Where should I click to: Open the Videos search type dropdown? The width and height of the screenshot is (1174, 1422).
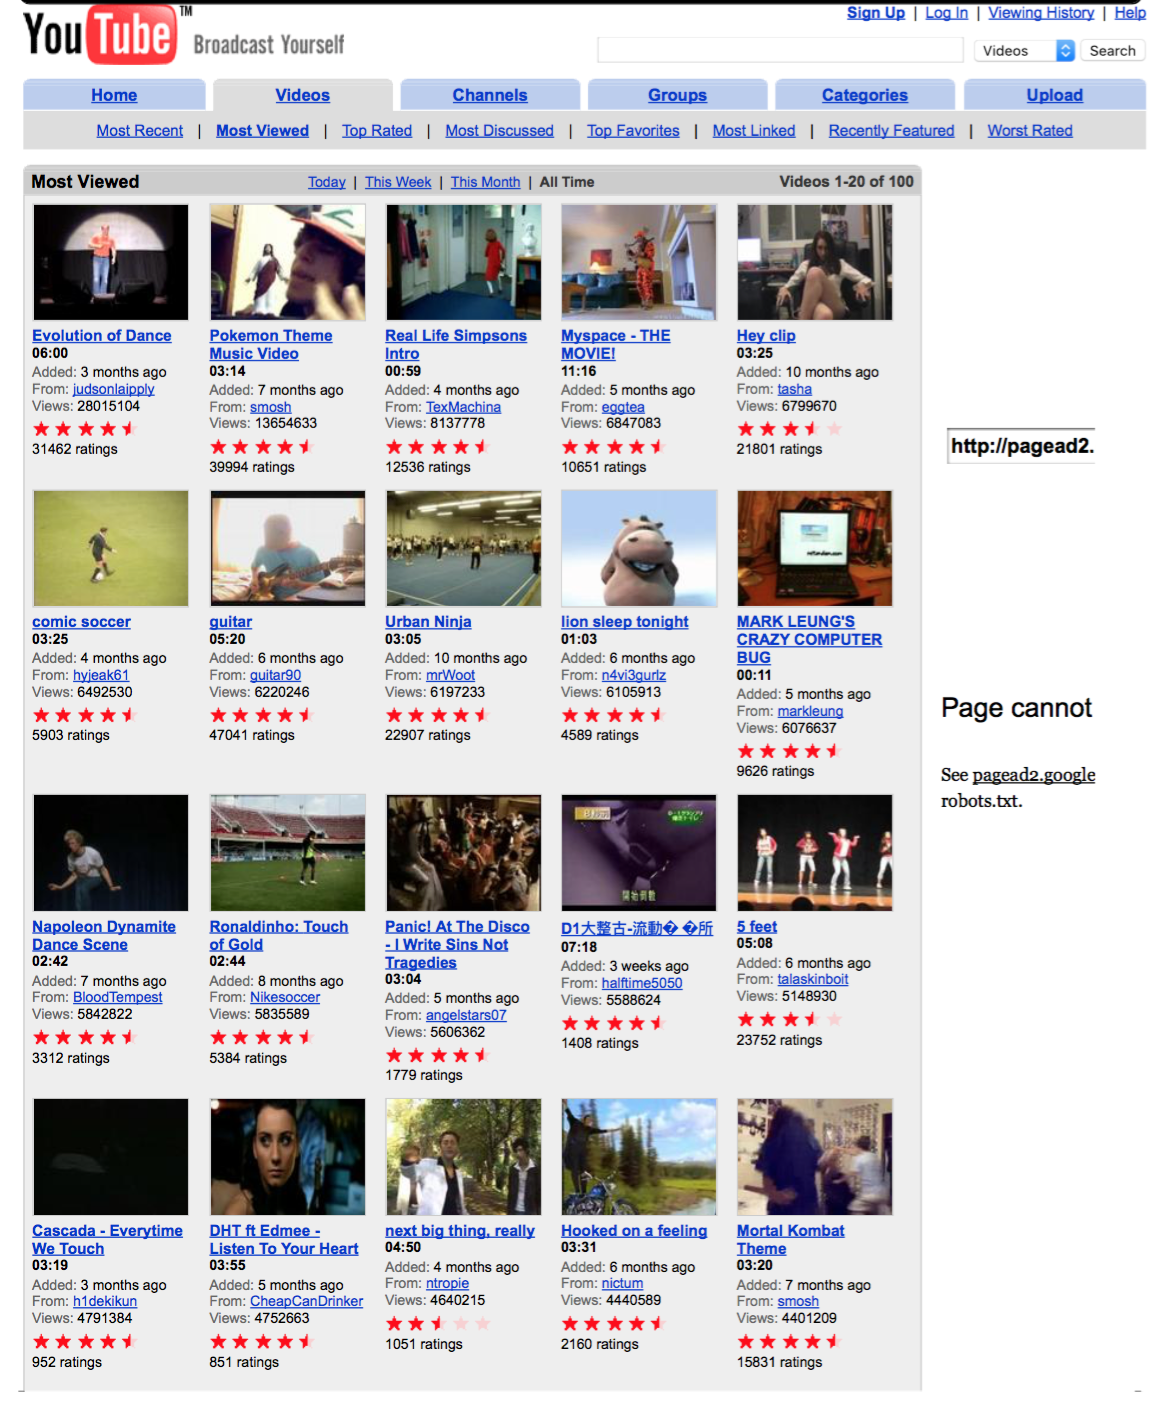1024,51
